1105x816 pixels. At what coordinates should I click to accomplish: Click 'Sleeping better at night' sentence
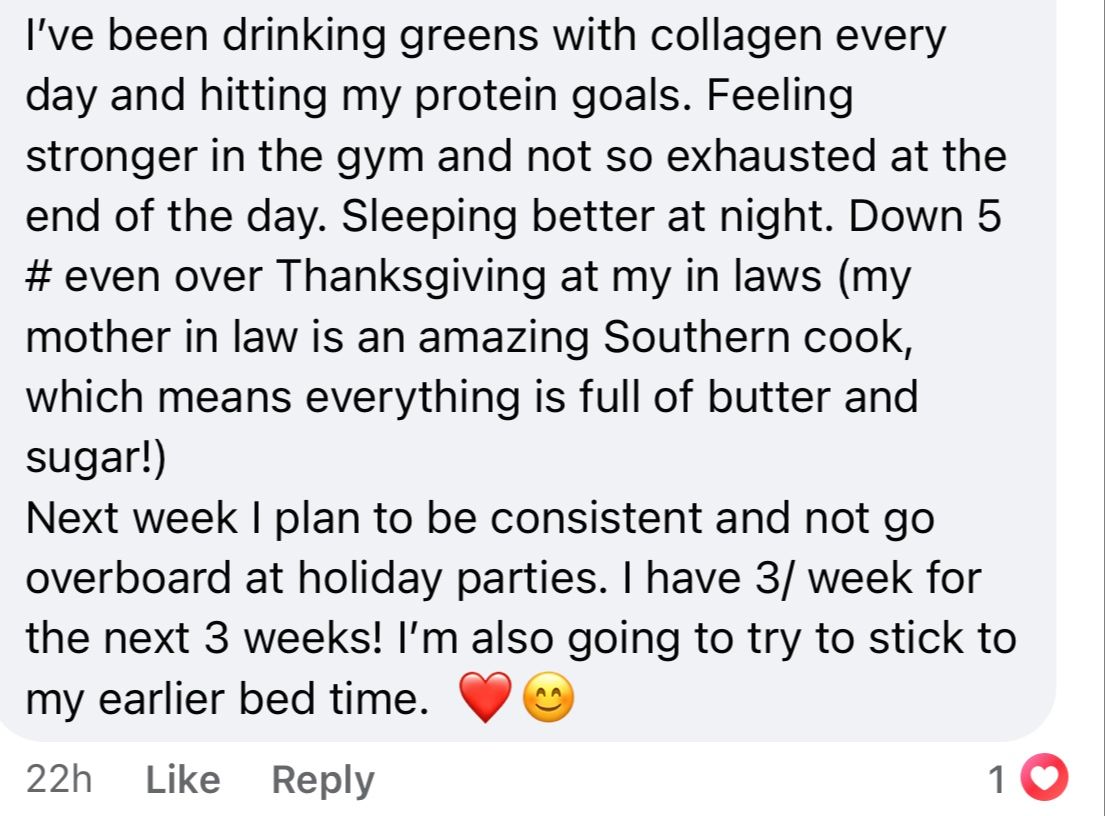[x=588, y=216]
